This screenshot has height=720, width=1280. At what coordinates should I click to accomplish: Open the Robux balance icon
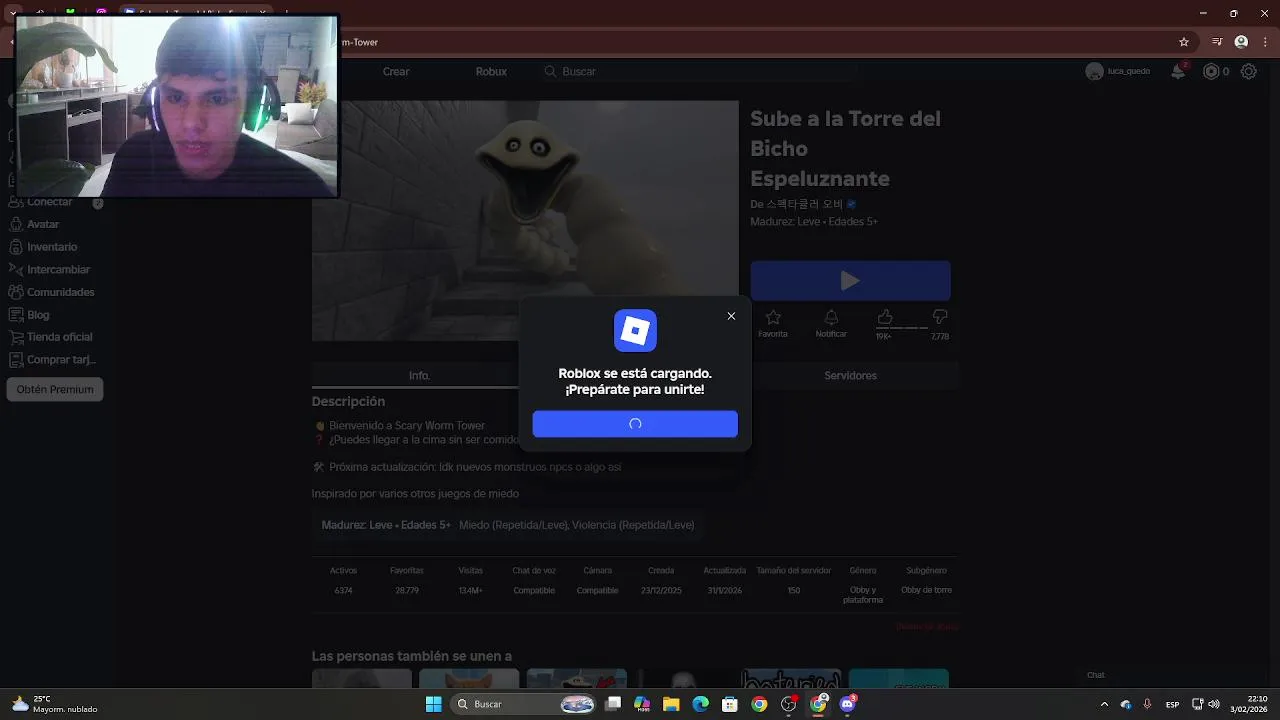pos(1211,71)
